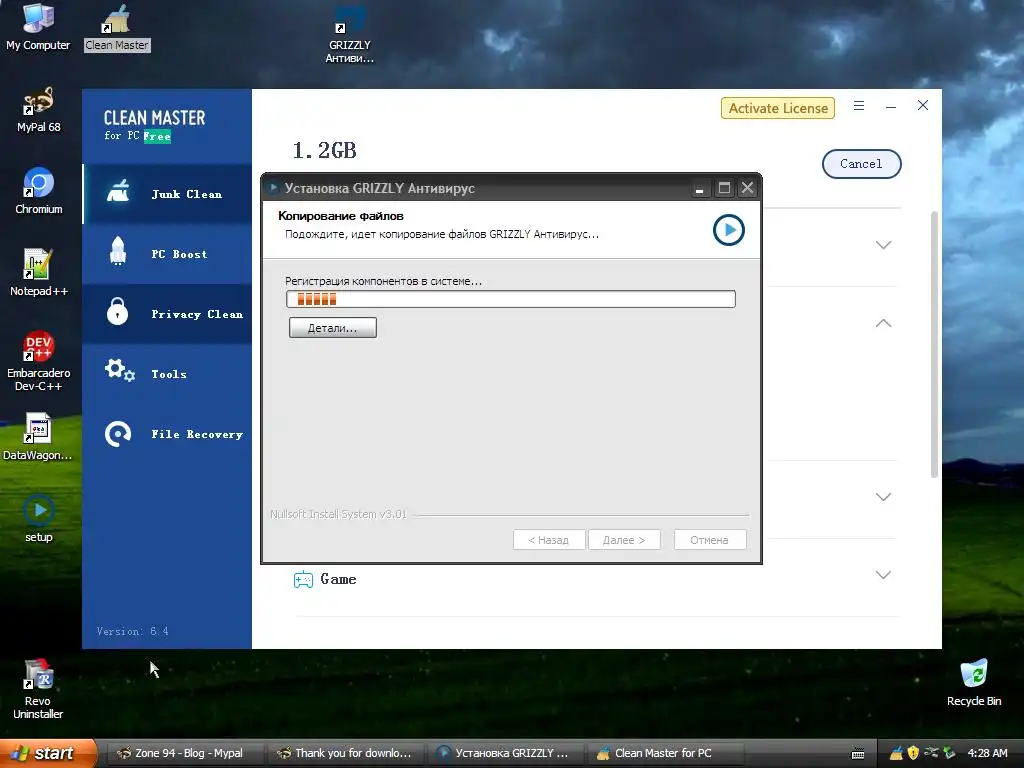Viewport: 1024px width, 768px height.
Task: Click the Clean Master broom tray icon
Action: pyautogui.click(x=896, y=753)
